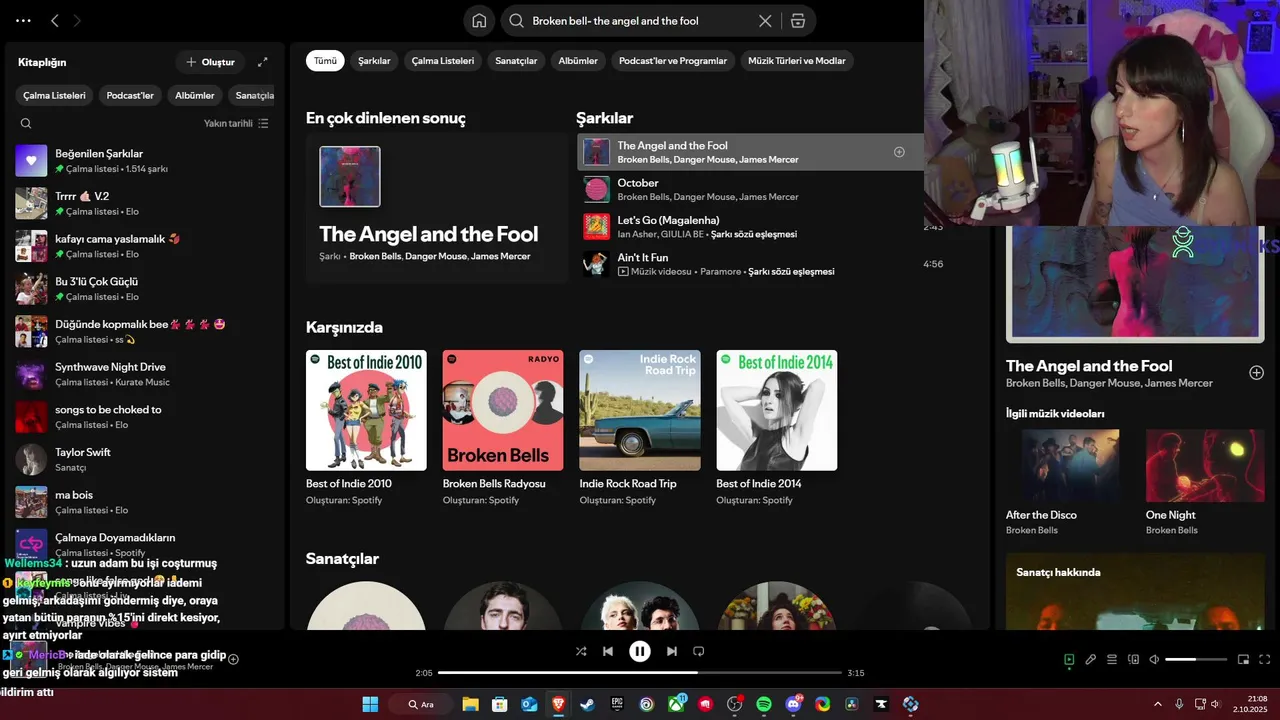Toggle repeat mode
The height and width of the screenshot is (720, 1280).
(x=699, y=651)
